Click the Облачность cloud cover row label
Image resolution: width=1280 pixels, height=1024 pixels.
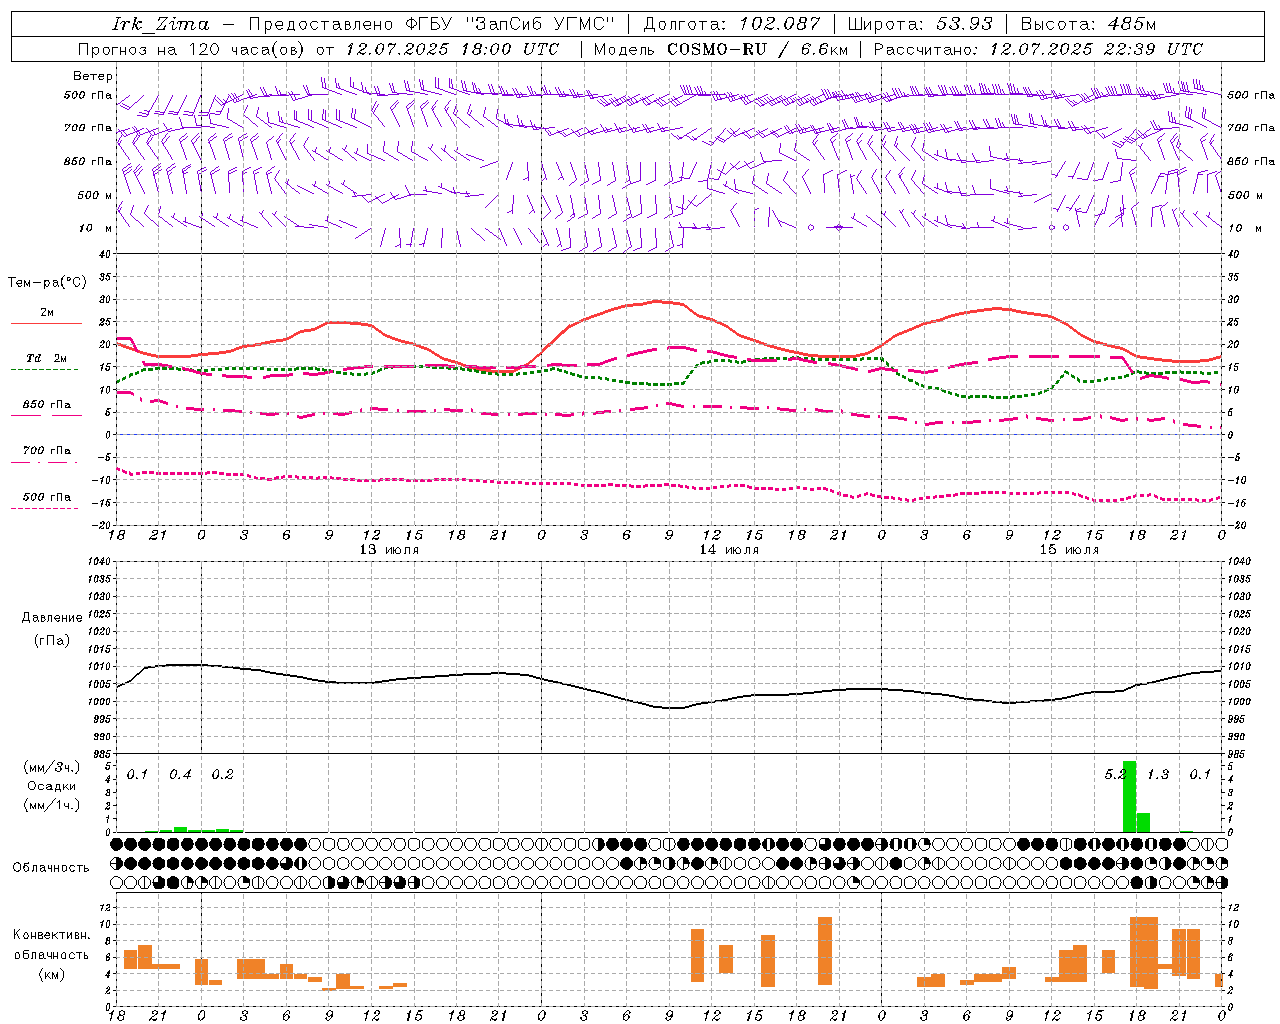51,868
